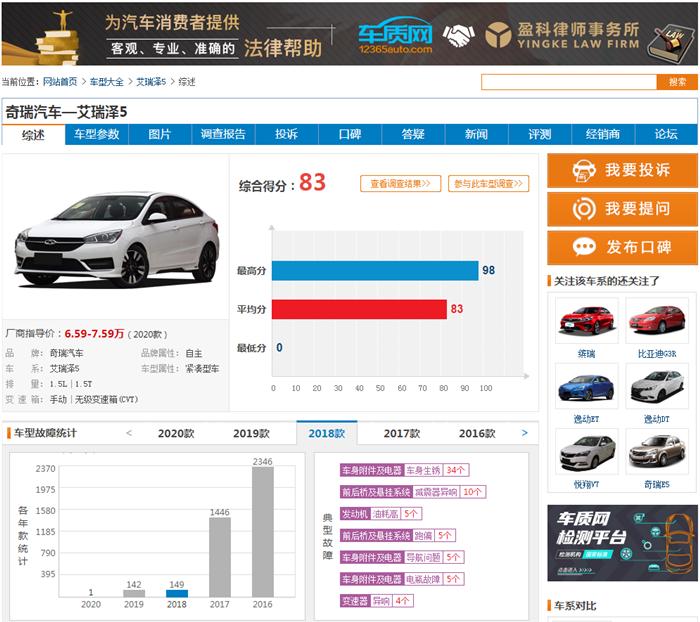
Task: Click the 减震器异响 10个 fault tag
Action: [413, 492]
